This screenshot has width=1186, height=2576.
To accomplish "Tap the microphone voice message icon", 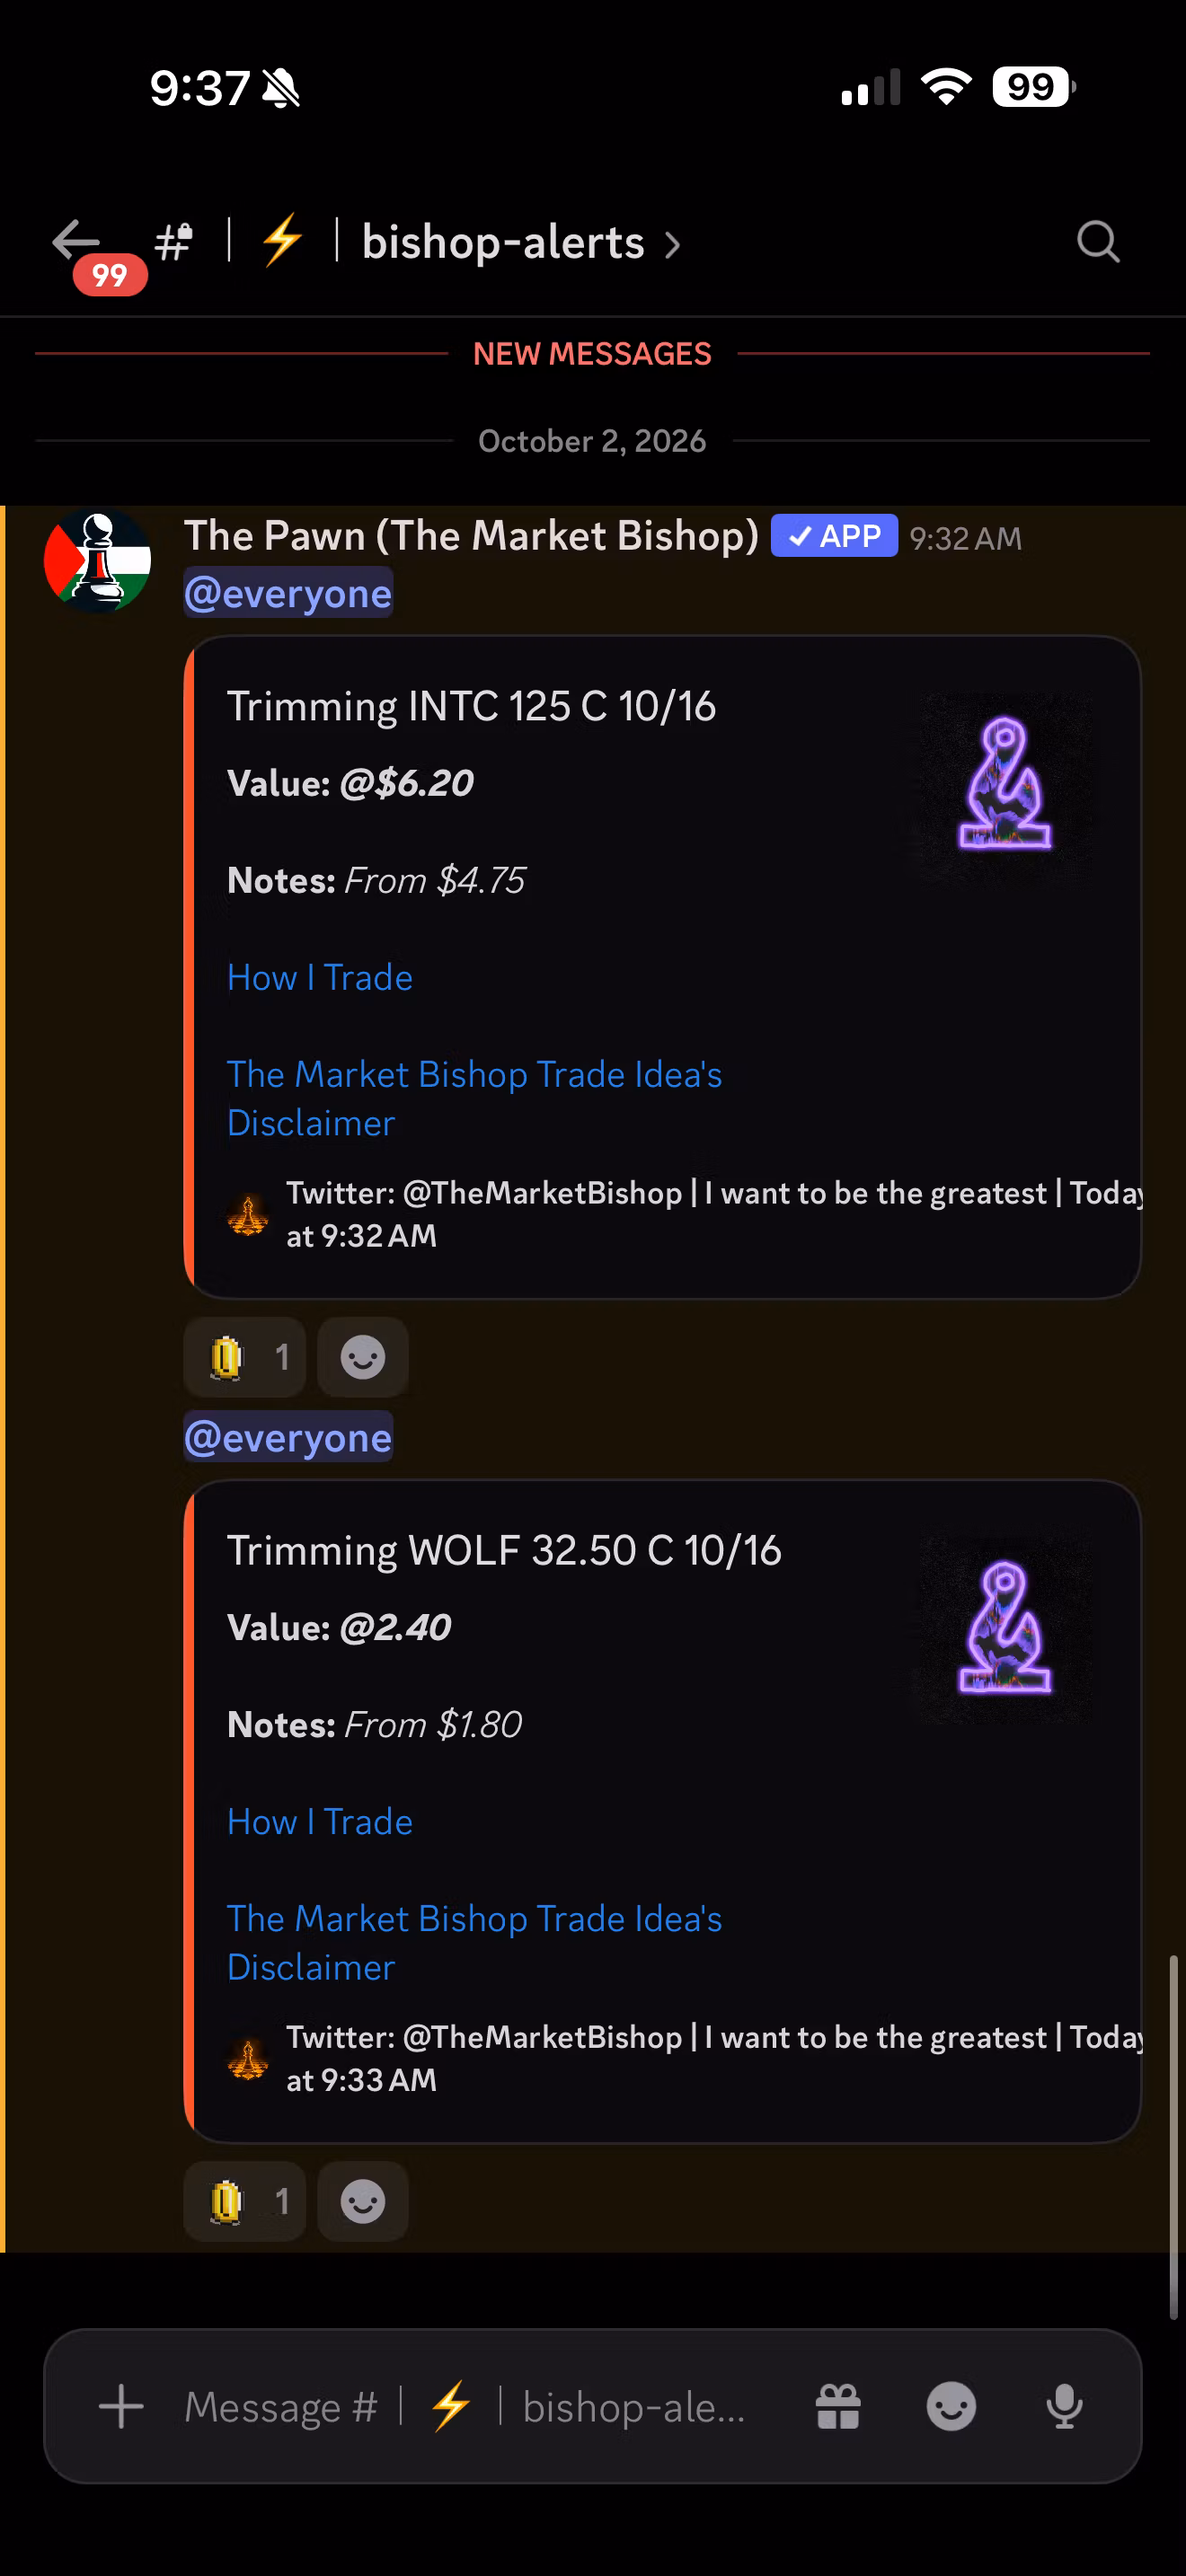I will tap(1064, 2406).
